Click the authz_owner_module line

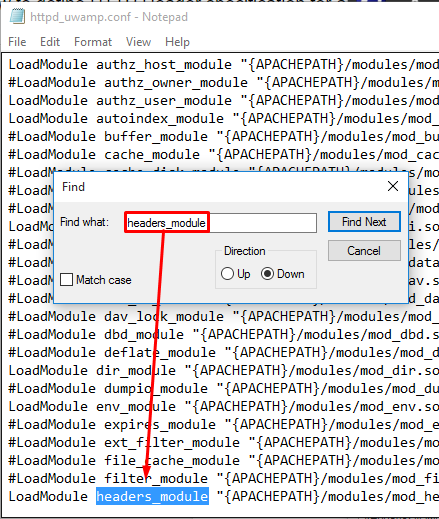(223, 82)
